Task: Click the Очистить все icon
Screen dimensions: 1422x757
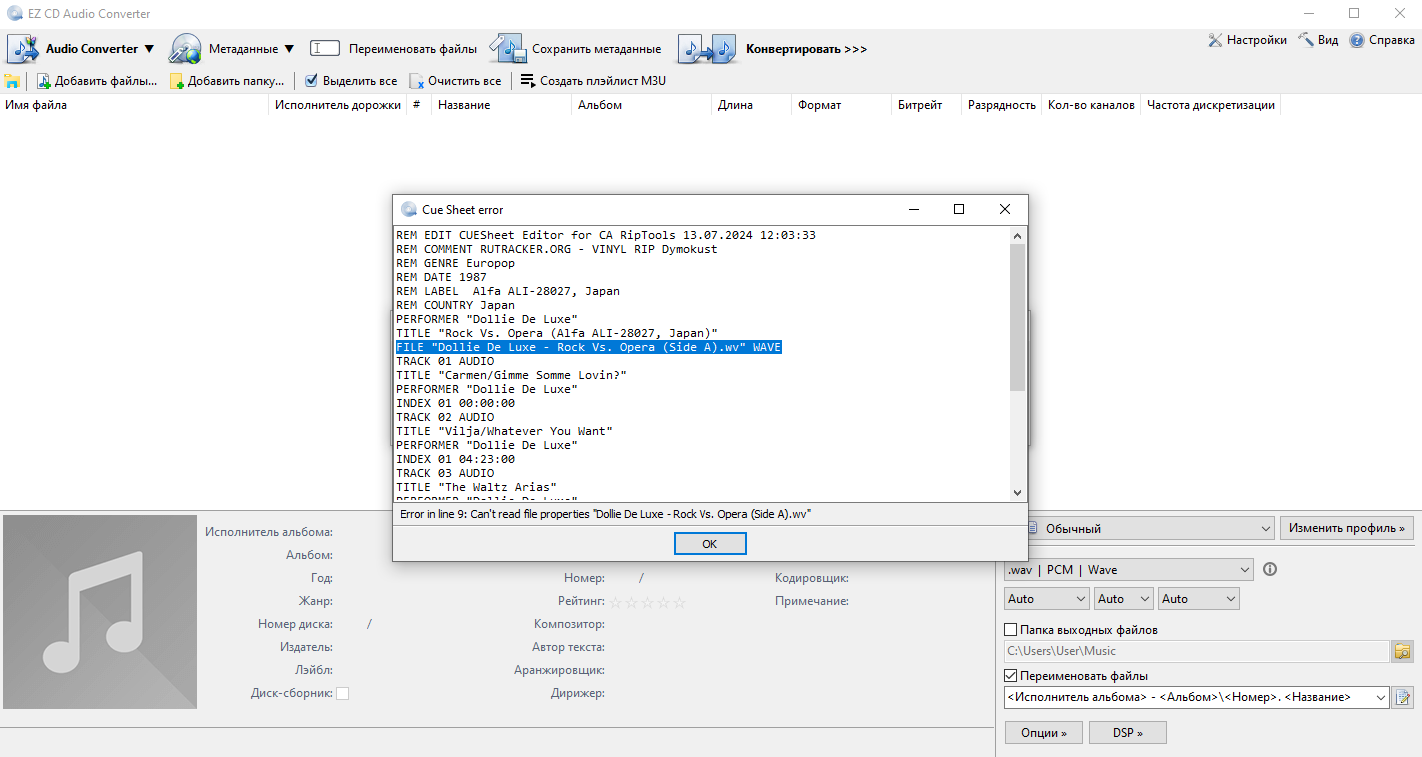Action: pyautogui.click(x=416, y=81)
